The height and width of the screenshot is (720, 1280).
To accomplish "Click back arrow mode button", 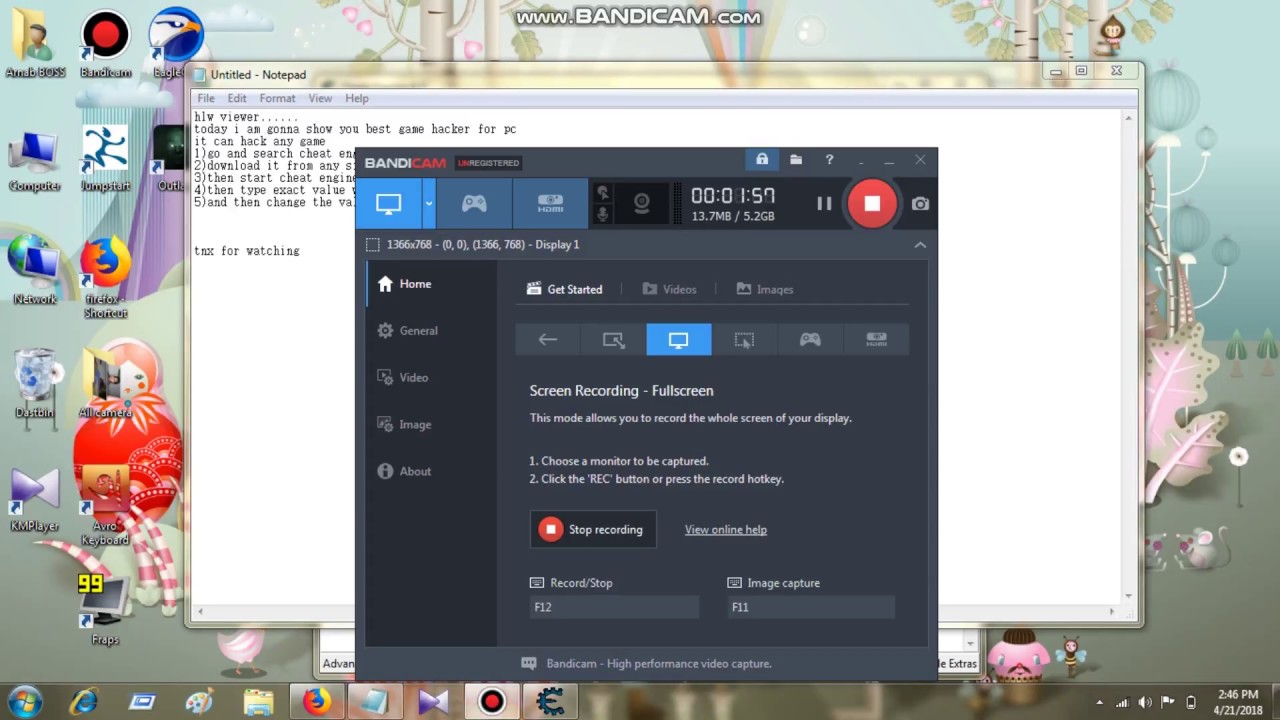I will coord(548,340).
